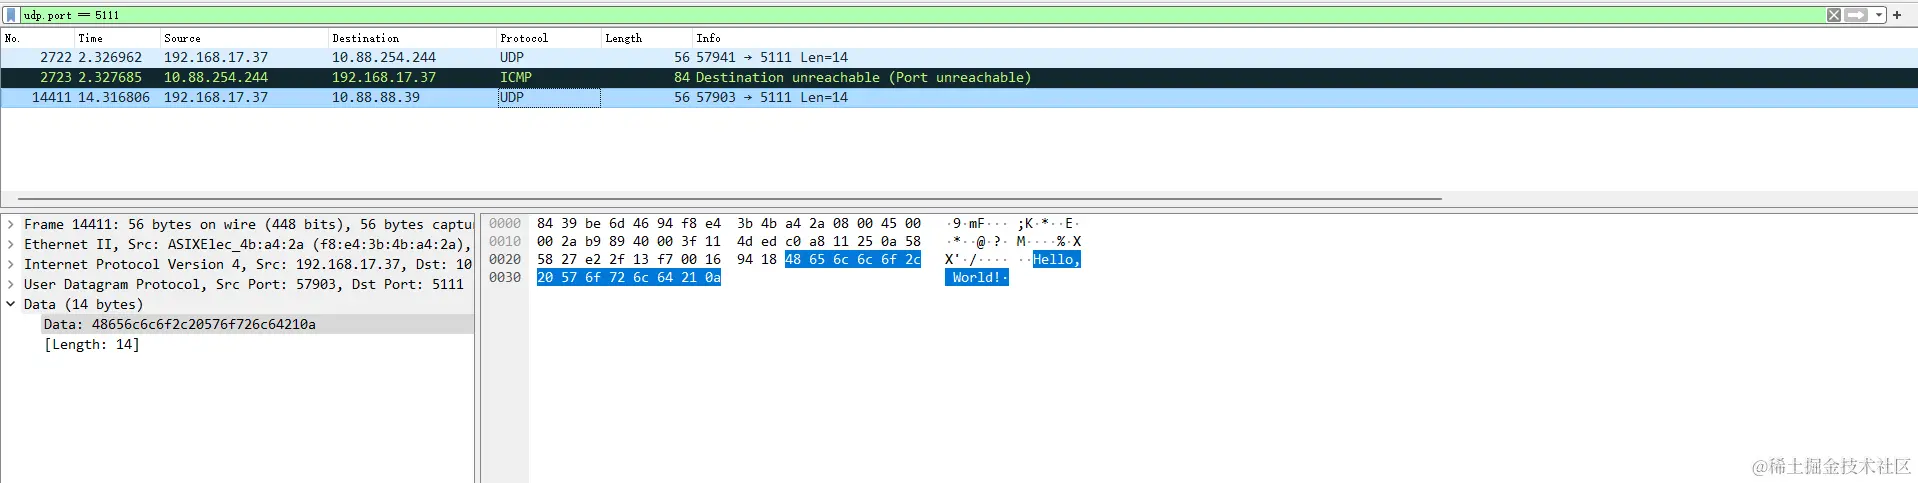Click time value 2.326962

110,58
